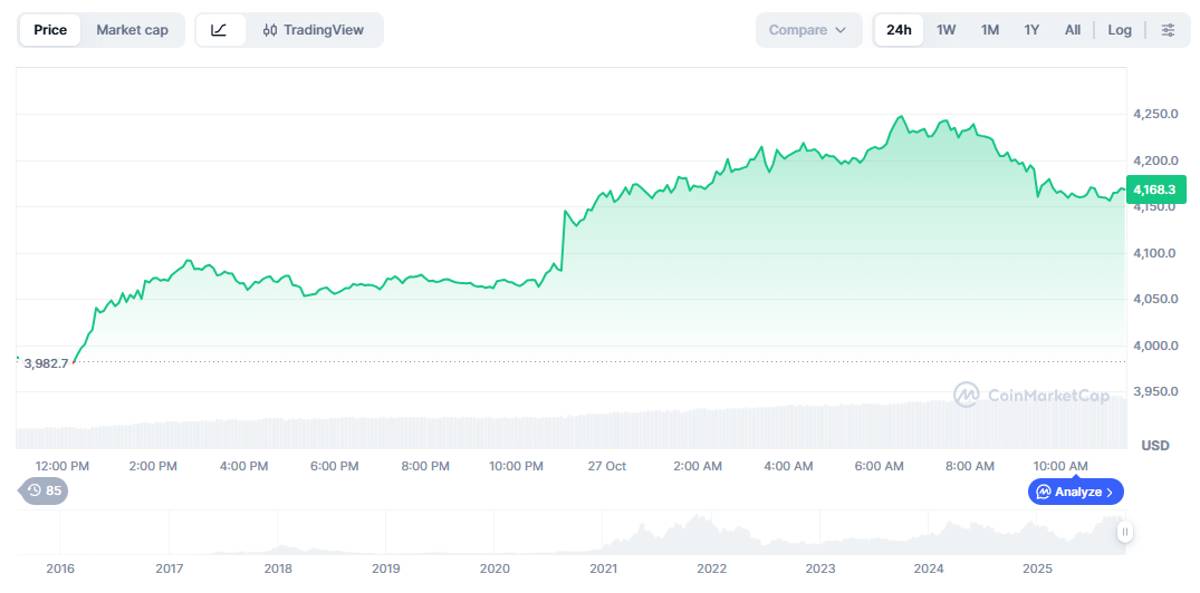The width and height of the screenshot is (1200, 593).
Task: Open the Compare dropdown
Action: pyautogui.click(x=808, y=30)
